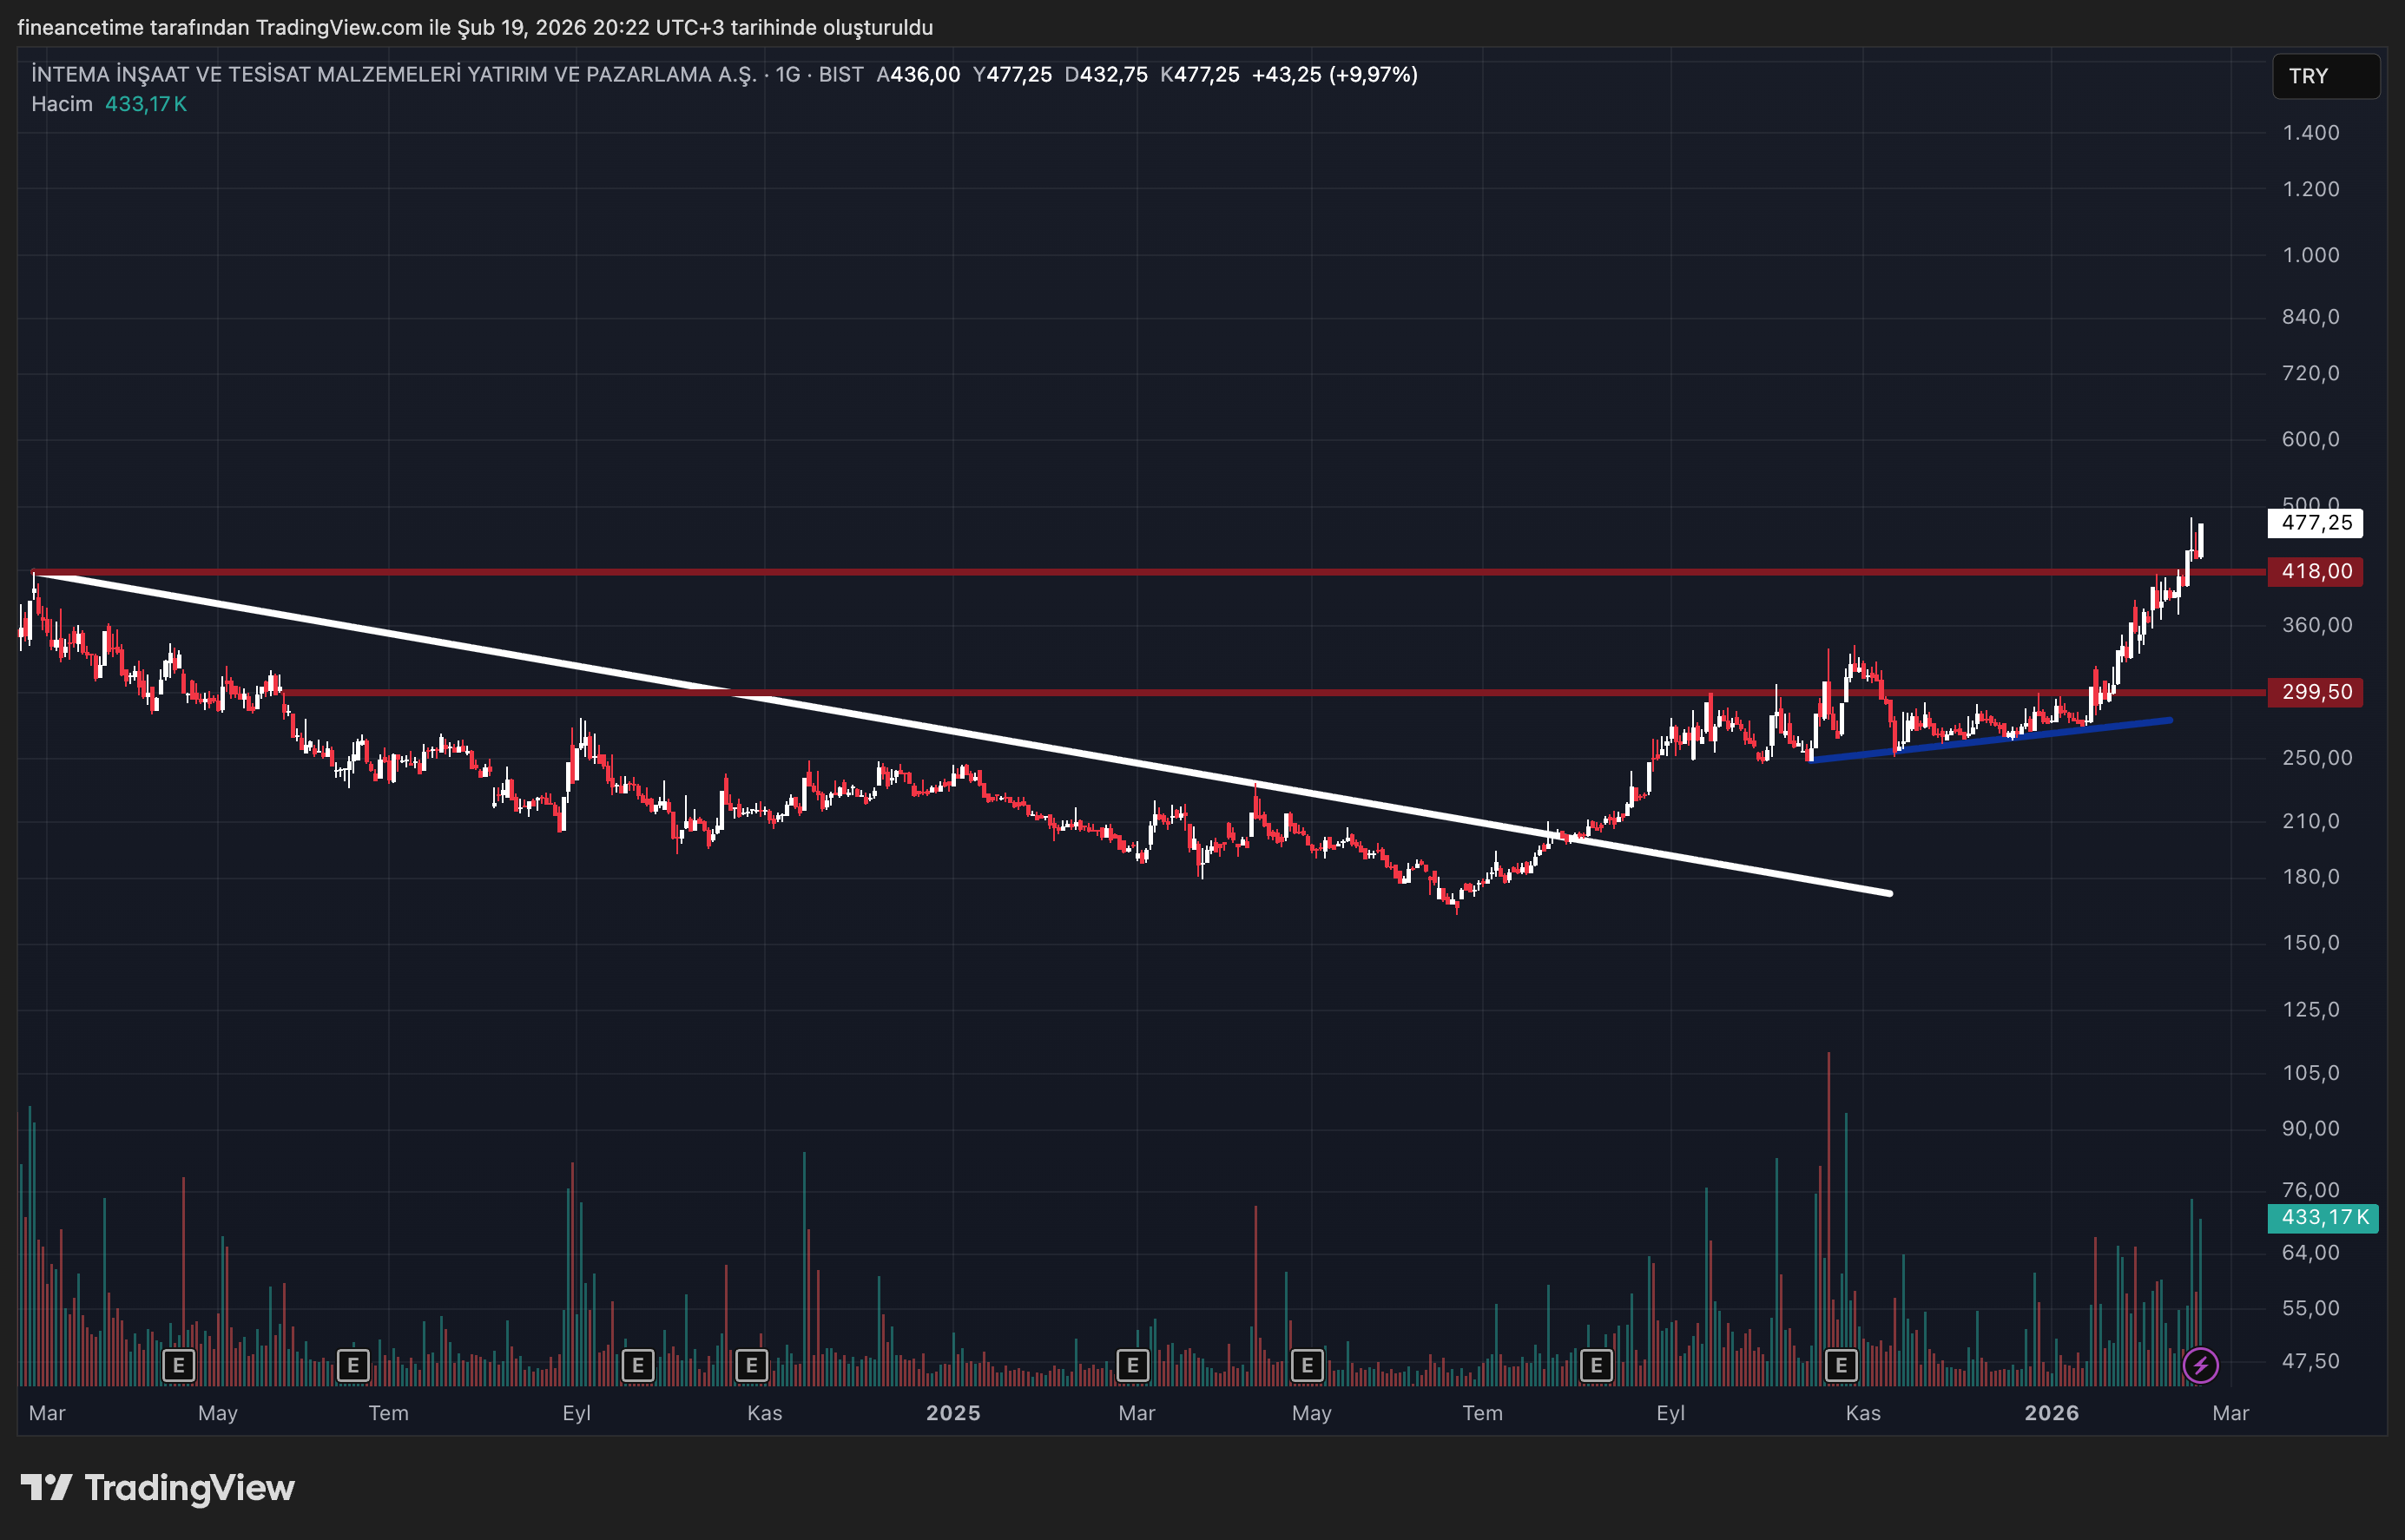The image size is (2405, 1540).
Task: Click the TradingView logo icon at bottom left
Action: click(46, 1488)
